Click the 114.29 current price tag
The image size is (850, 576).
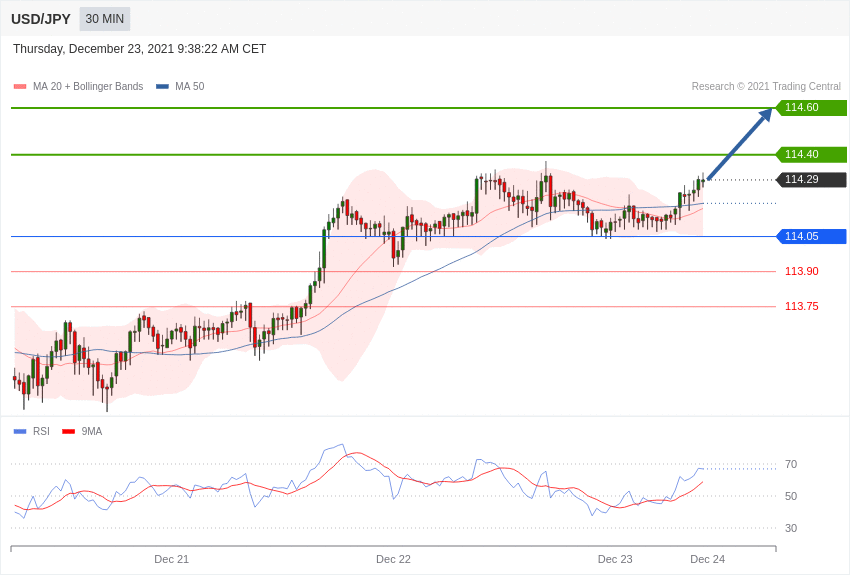pyautogui.click(x=811, y=179)
